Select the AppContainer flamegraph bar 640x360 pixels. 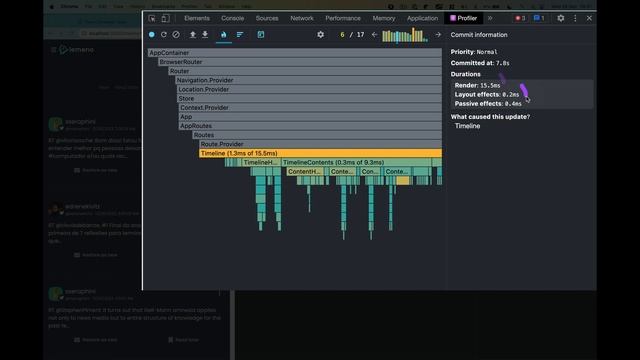295,53
